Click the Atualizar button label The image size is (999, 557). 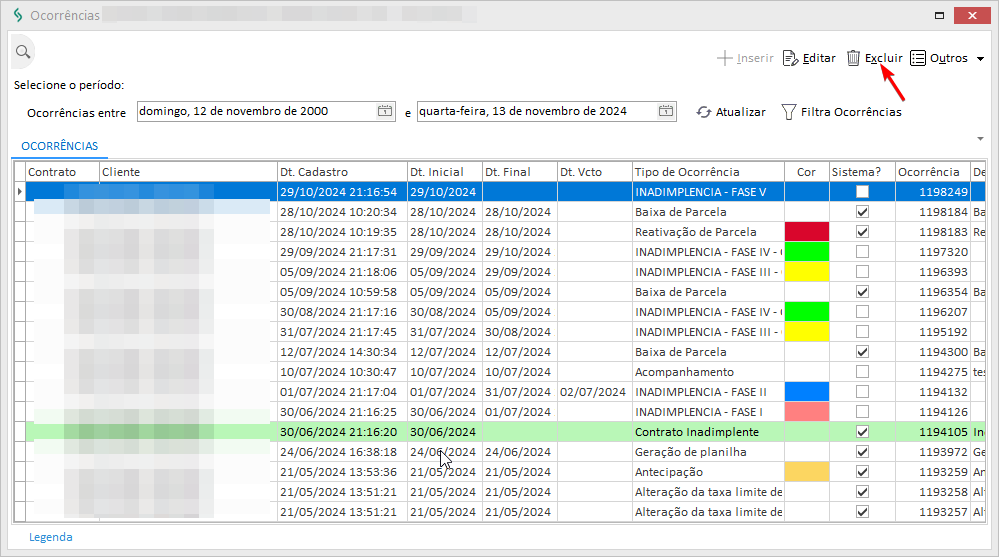(x=740, y=112)
